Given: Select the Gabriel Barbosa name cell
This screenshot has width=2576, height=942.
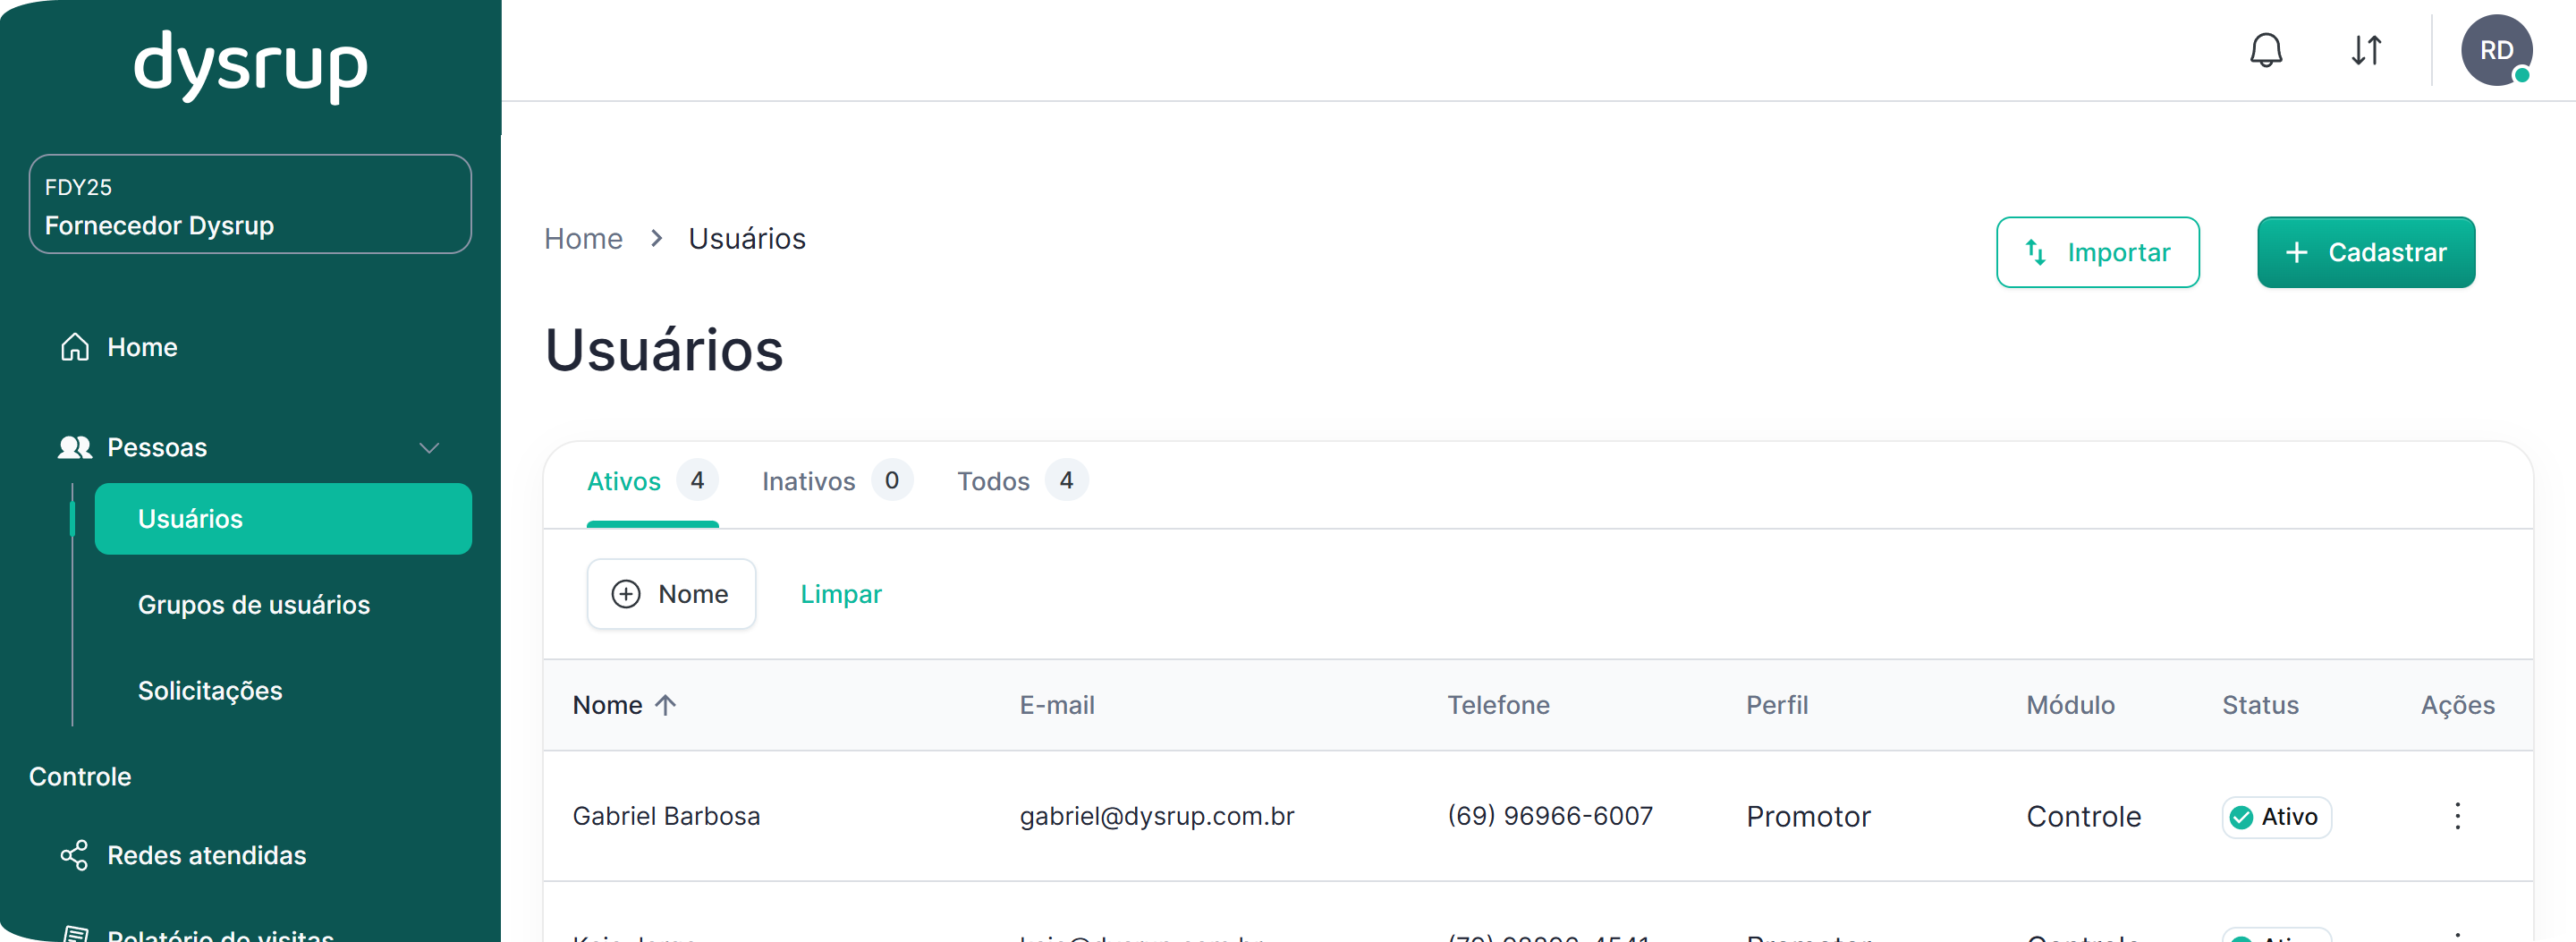Looking at the screenshot, I should tap(666, 816).
